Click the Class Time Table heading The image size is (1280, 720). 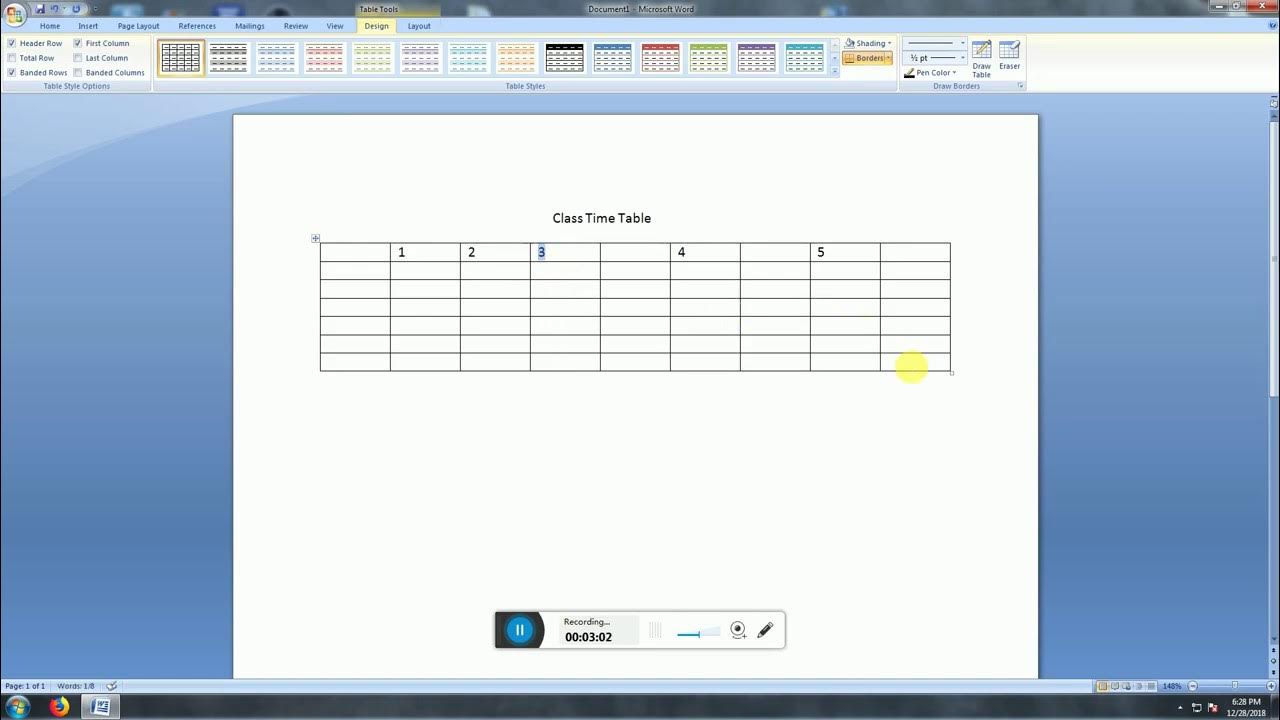[602, 218]
